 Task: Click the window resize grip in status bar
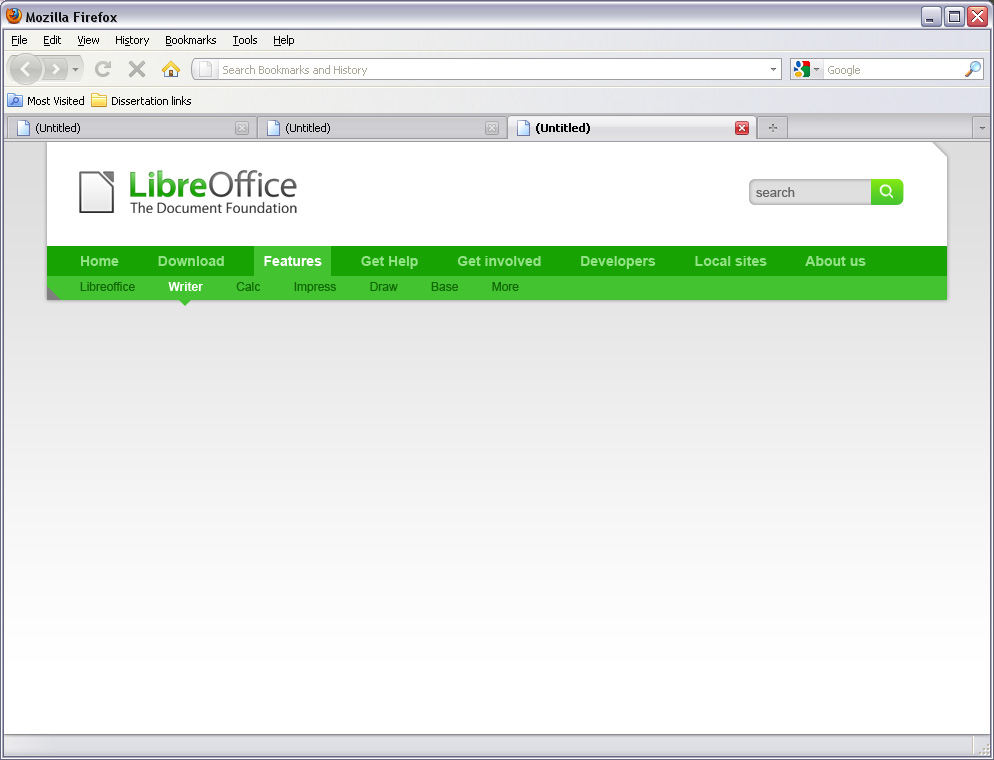point(983,748)
